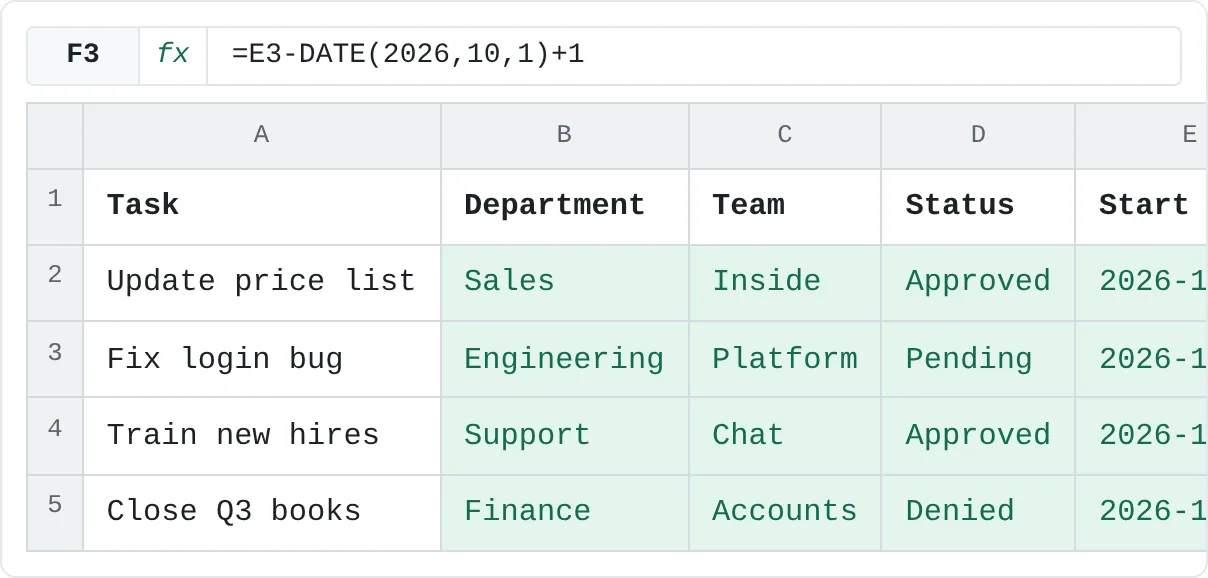Image resolution: width=1208 pixels, height=578 pixels.
Task: Click into the formula bar containing =E3-DATE(2026,10,1)+1
Action: coord(694,55)
